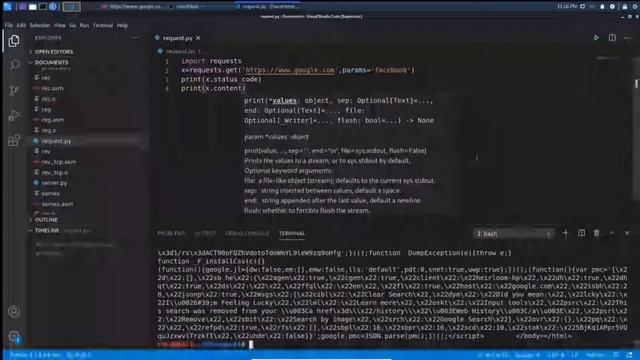This screenshot has width=640, height=360.
Task: Split the terminal pane
Action: point(581,233)
